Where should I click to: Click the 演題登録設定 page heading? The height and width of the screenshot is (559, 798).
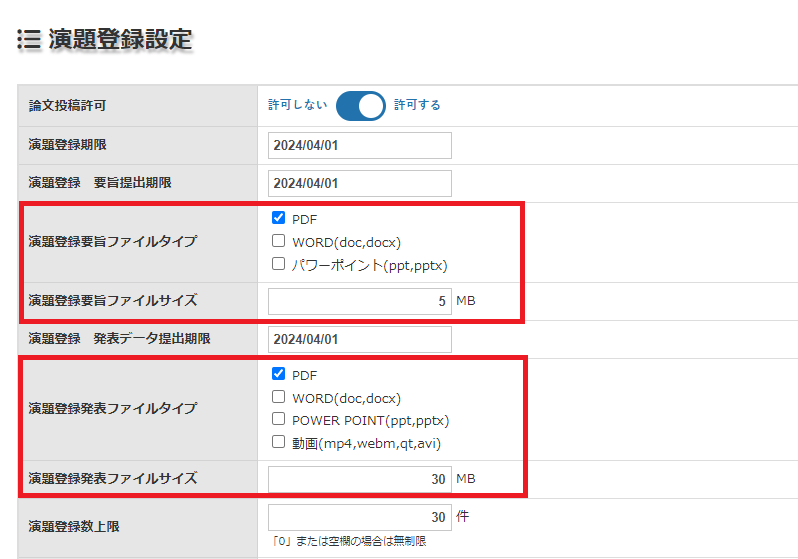click(x=120, y=41)
